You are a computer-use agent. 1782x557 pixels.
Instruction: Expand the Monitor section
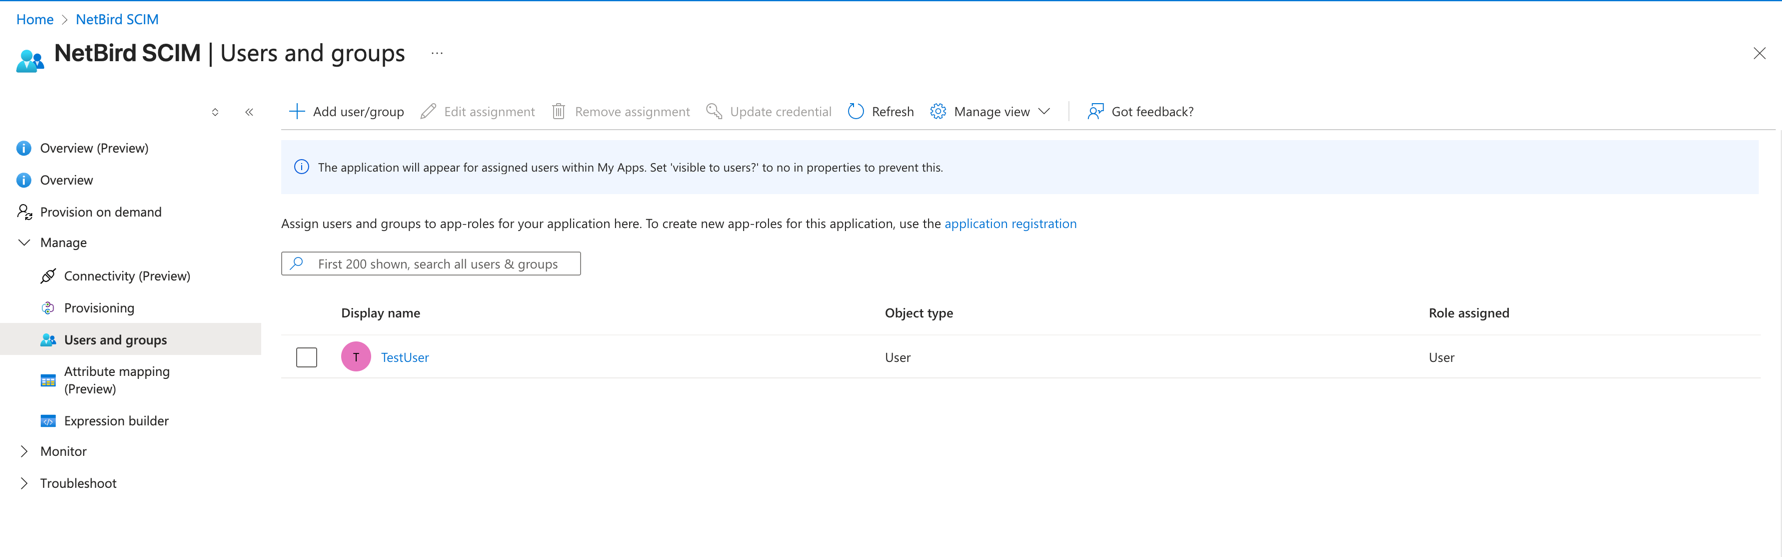click(x=24, y=452)
